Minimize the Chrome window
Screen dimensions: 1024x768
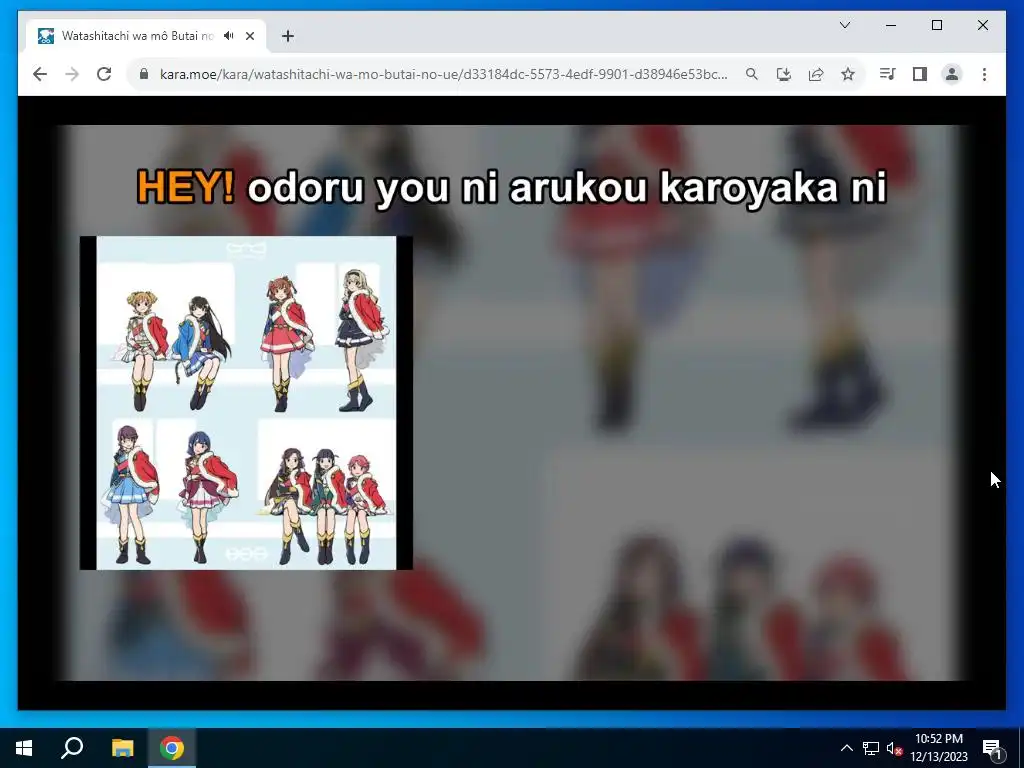891,25
